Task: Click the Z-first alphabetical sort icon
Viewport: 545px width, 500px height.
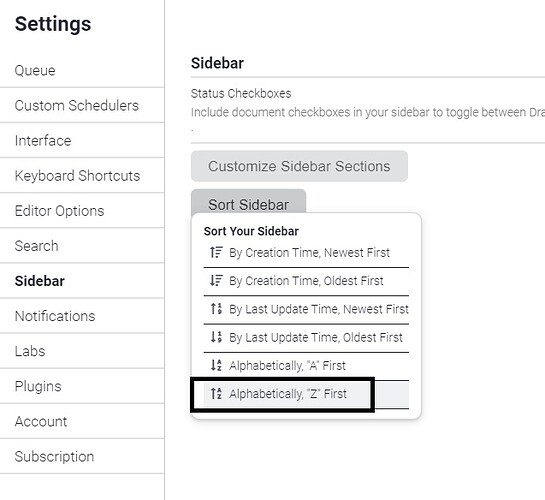Action: click(216, 394)
